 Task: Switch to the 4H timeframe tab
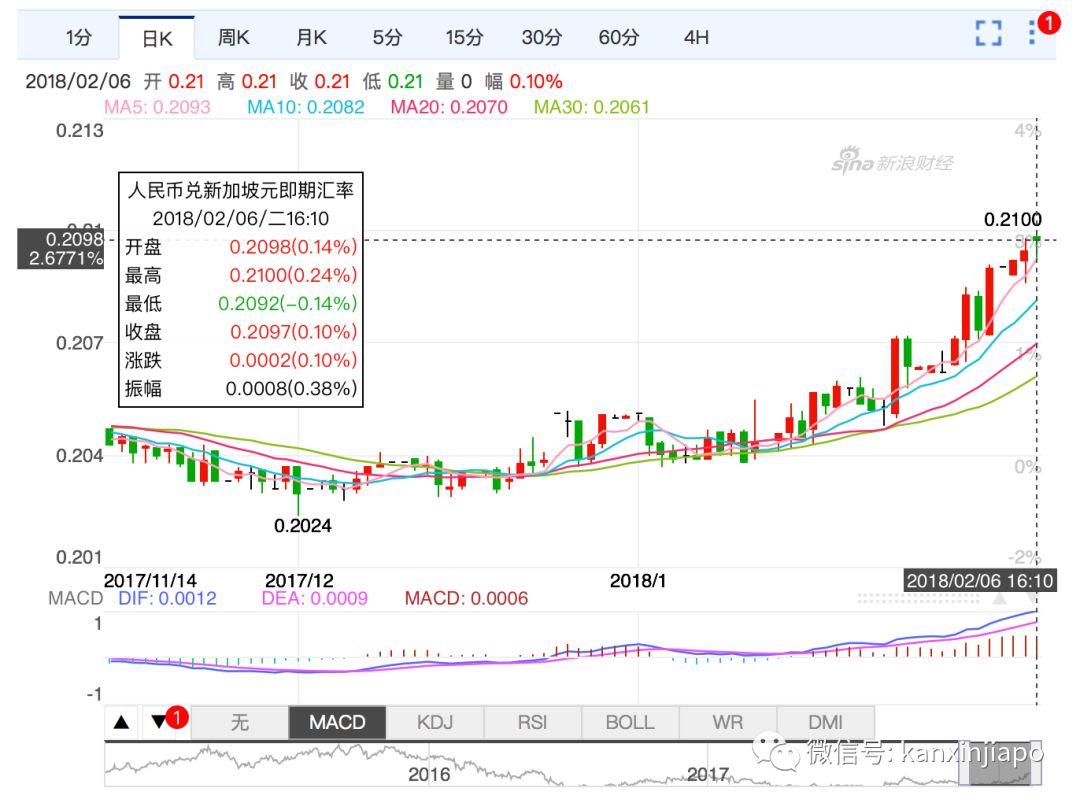pyautogui.click(x=696, y=38)
